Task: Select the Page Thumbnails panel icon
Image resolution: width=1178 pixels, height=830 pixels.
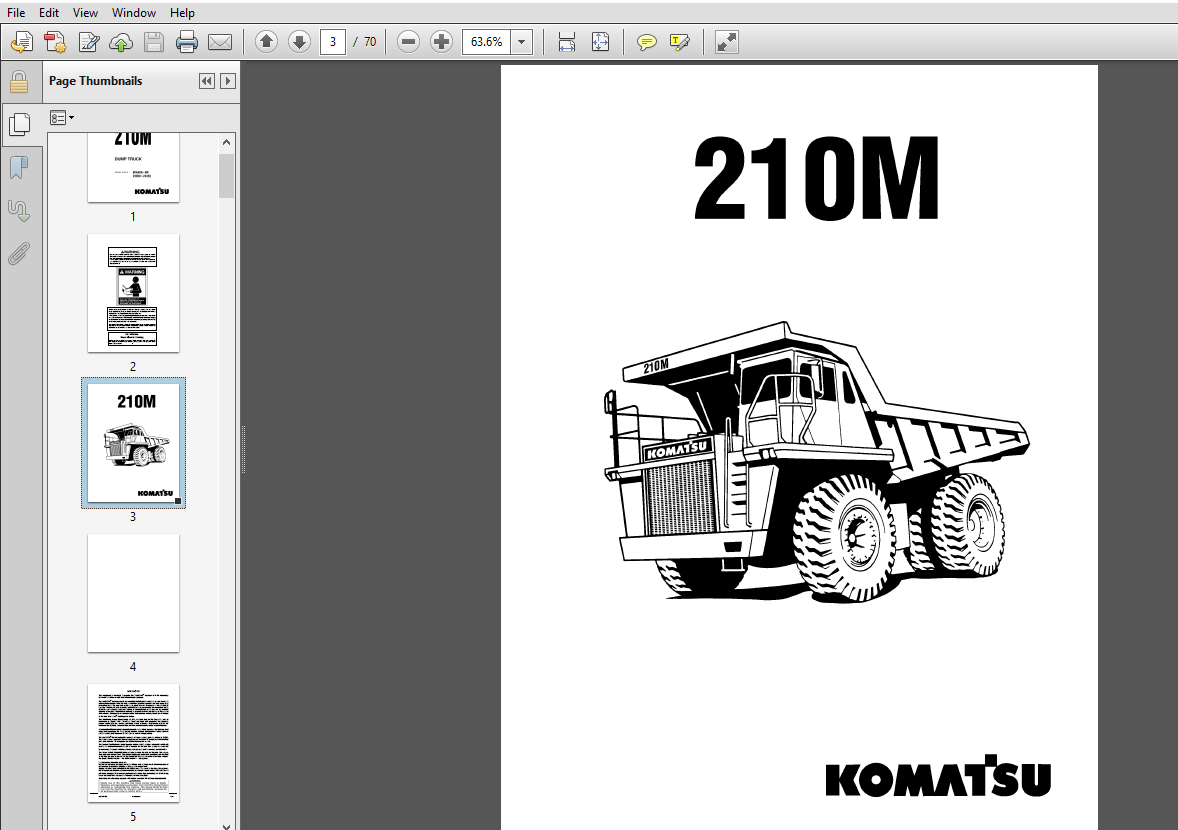Action: pos(20,124)
